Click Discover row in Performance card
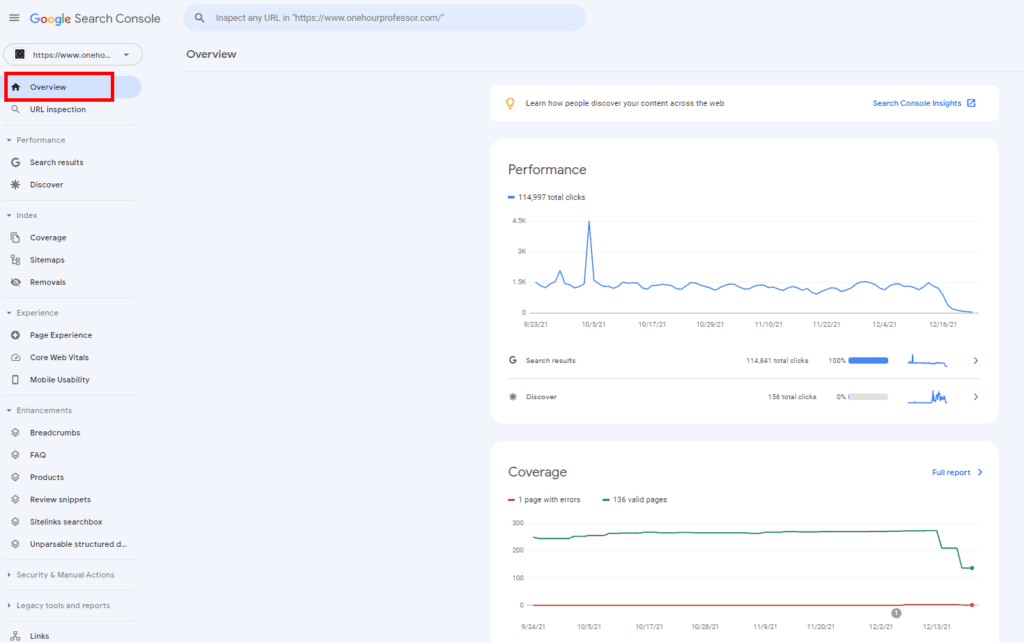 coord(744,396)
